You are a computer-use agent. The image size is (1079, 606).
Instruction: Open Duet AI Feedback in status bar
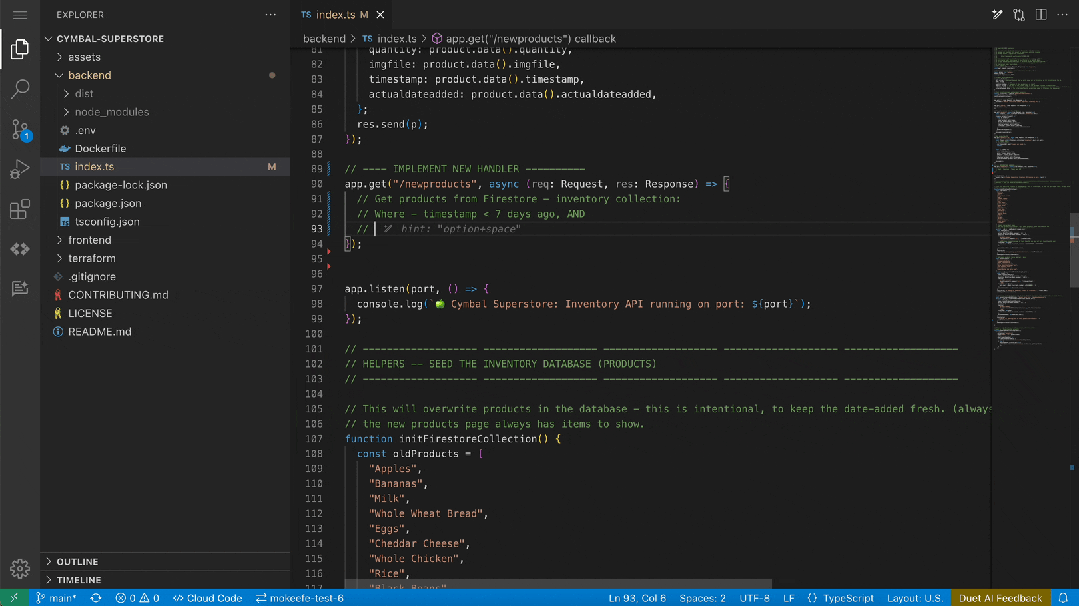pos(1001,598)
